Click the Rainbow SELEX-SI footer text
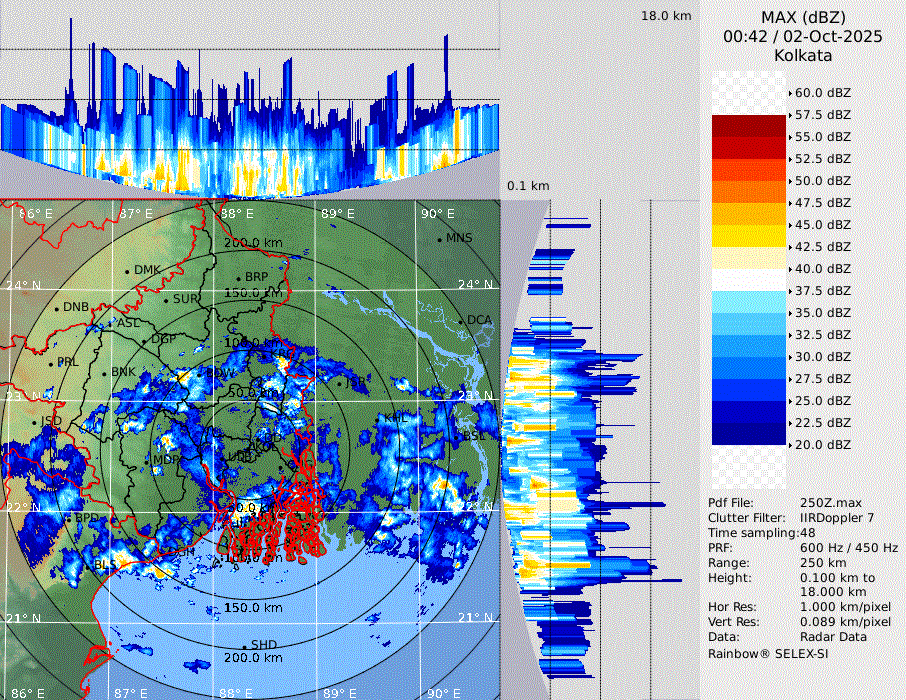The width and height of the screenshot is (906, 700). point(768,653)
